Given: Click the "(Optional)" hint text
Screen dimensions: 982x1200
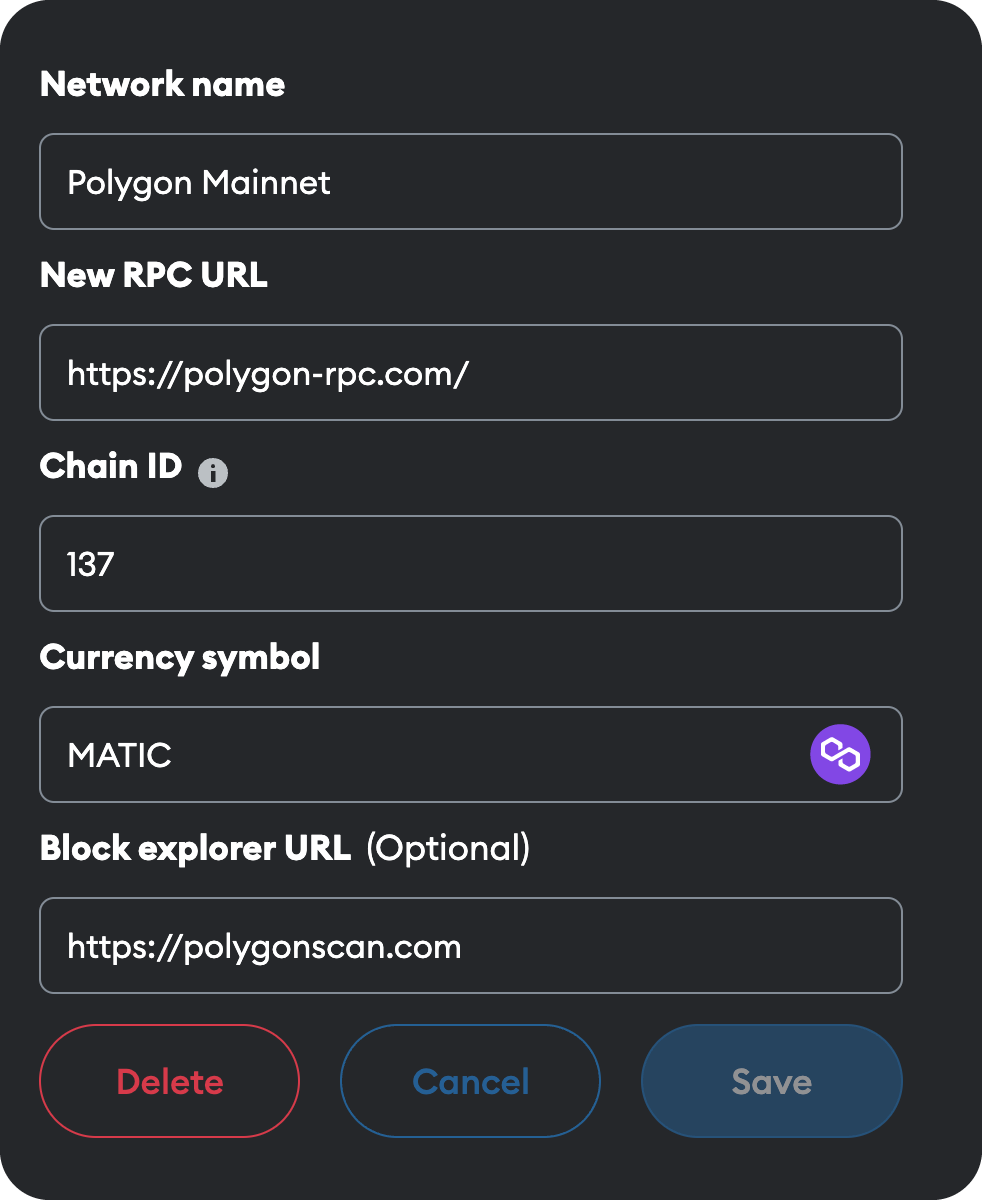Looking at the screenshot, I should [x=447, y=848].
